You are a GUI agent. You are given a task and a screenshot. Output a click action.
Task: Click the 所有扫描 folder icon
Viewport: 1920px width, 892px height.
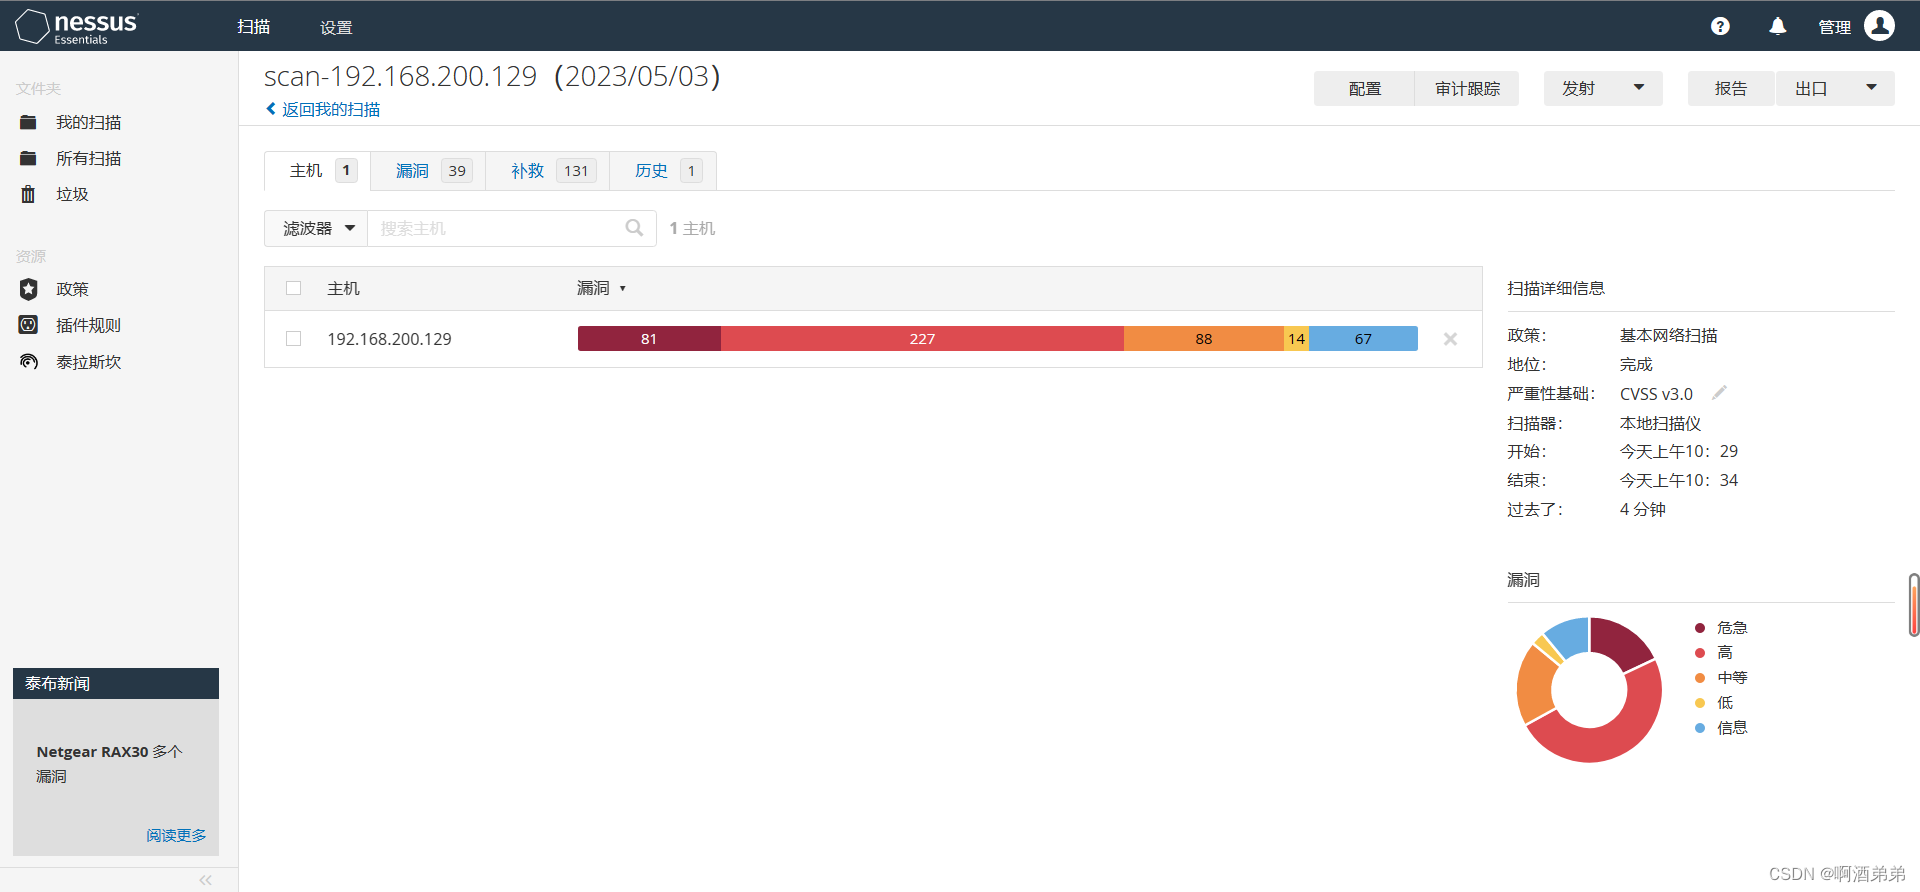tap(28, 158)
